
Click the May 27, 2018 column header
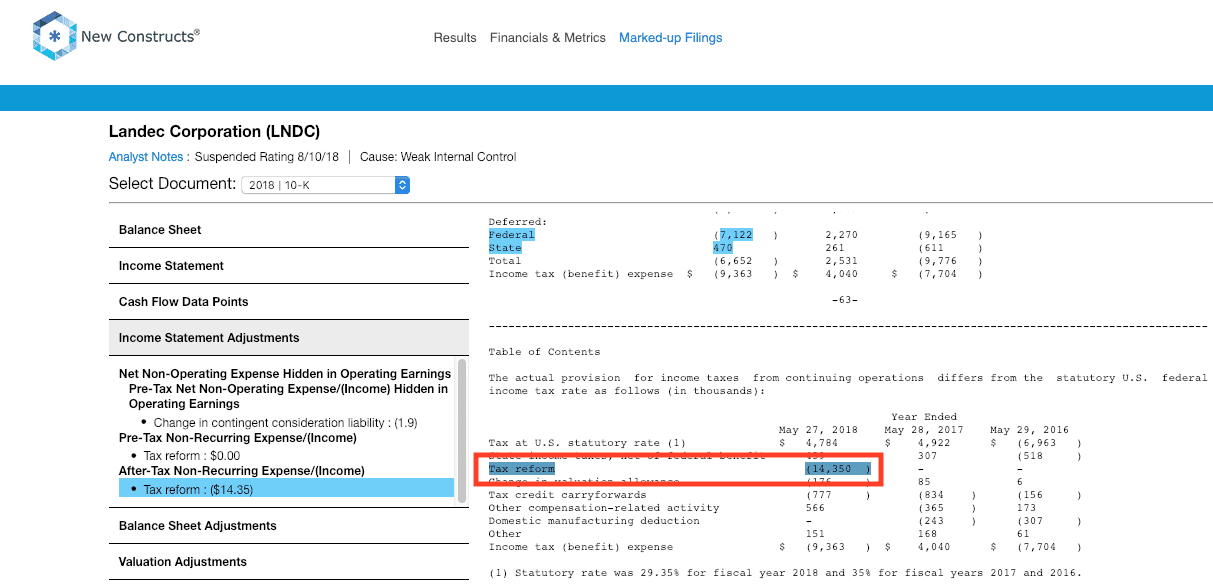point(819,430)
